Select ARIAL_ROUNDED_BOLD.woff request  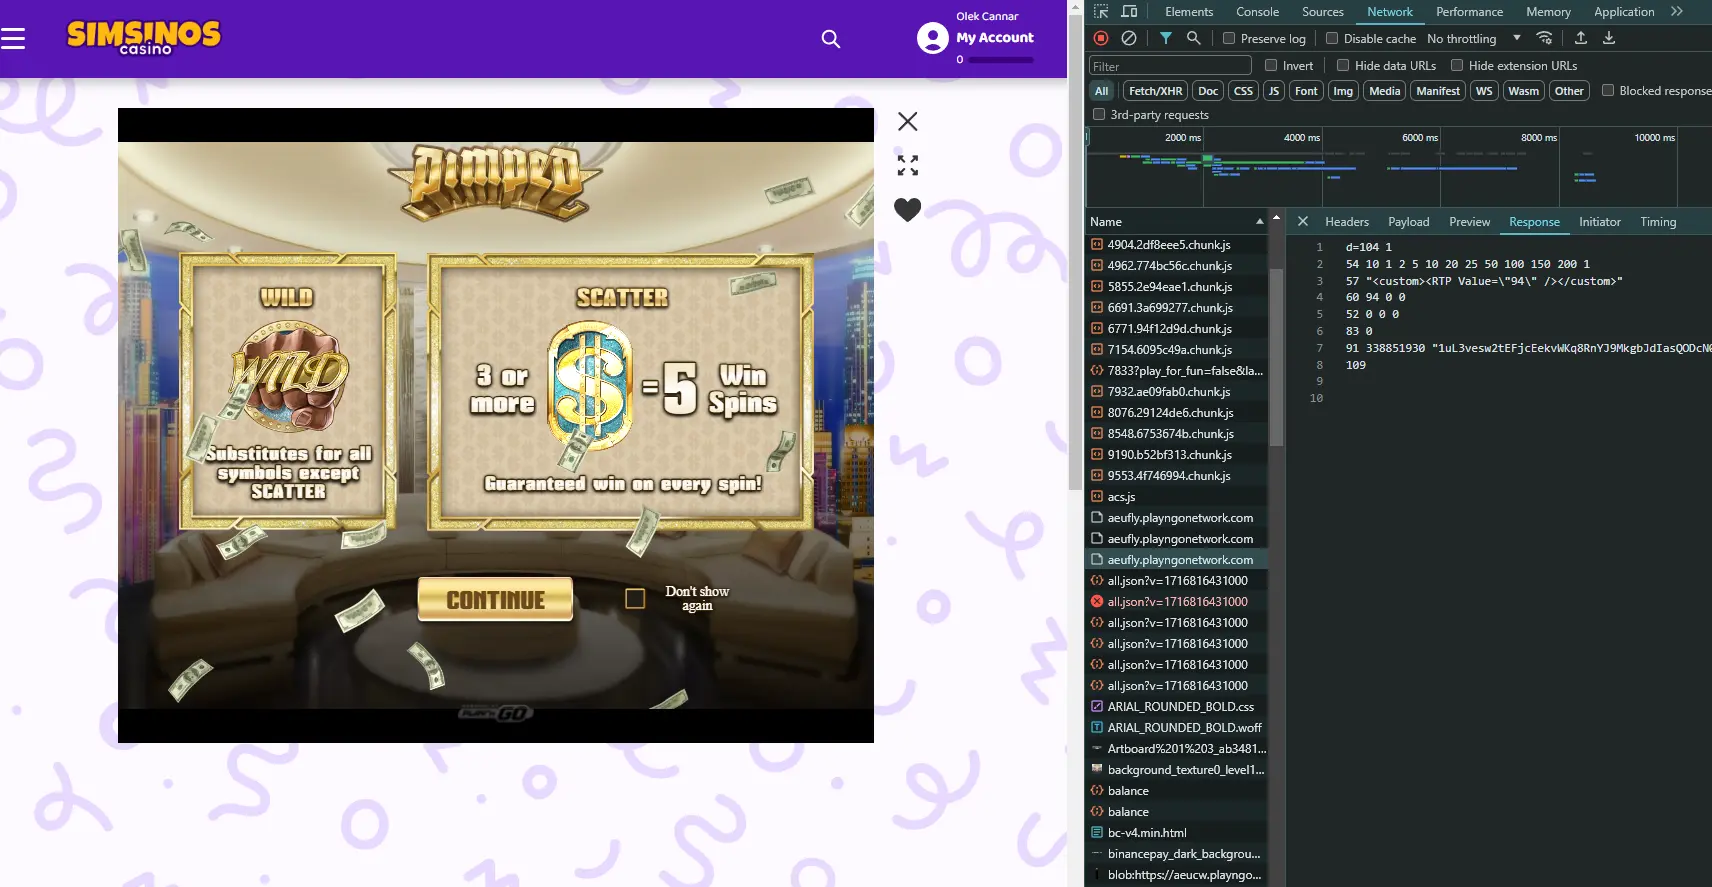coord(1177,727)
